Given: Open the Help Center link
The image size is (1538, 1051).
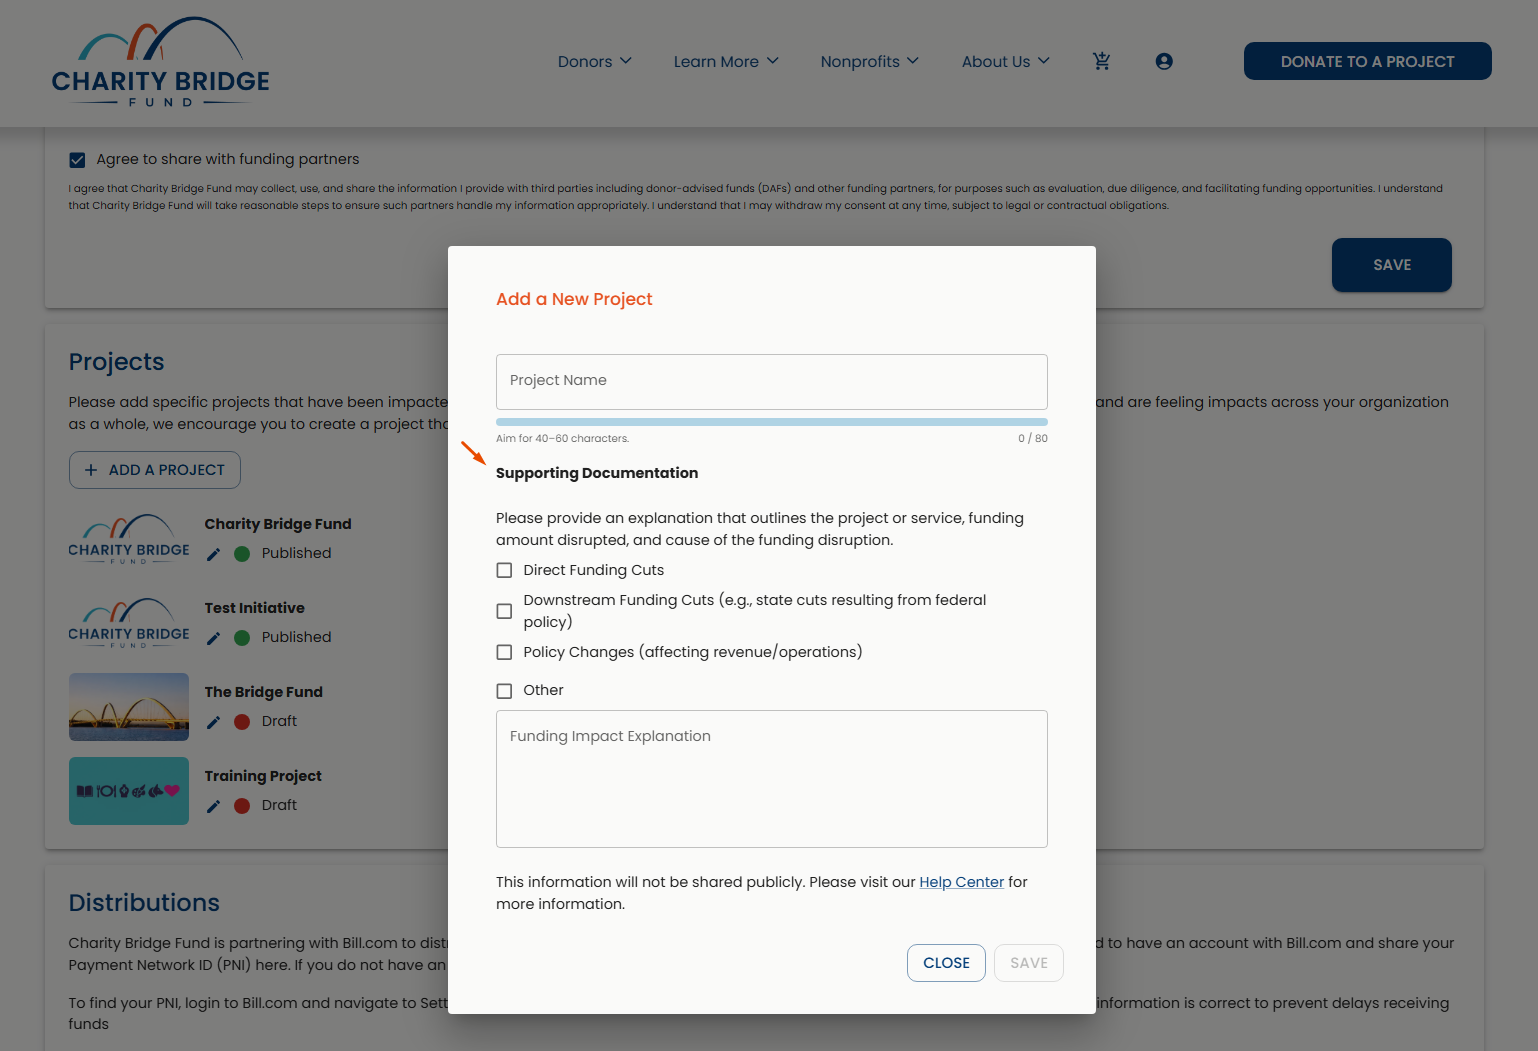Looking at the screenshot, I should (961, 882).
